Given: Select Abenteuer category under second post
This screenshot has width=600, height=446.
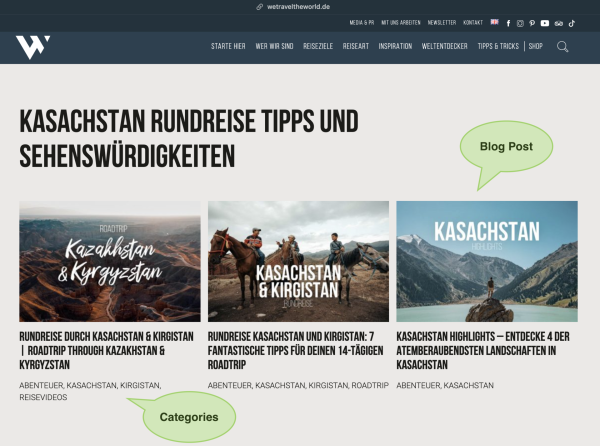Looking at the screenshot, I should 230,385.
